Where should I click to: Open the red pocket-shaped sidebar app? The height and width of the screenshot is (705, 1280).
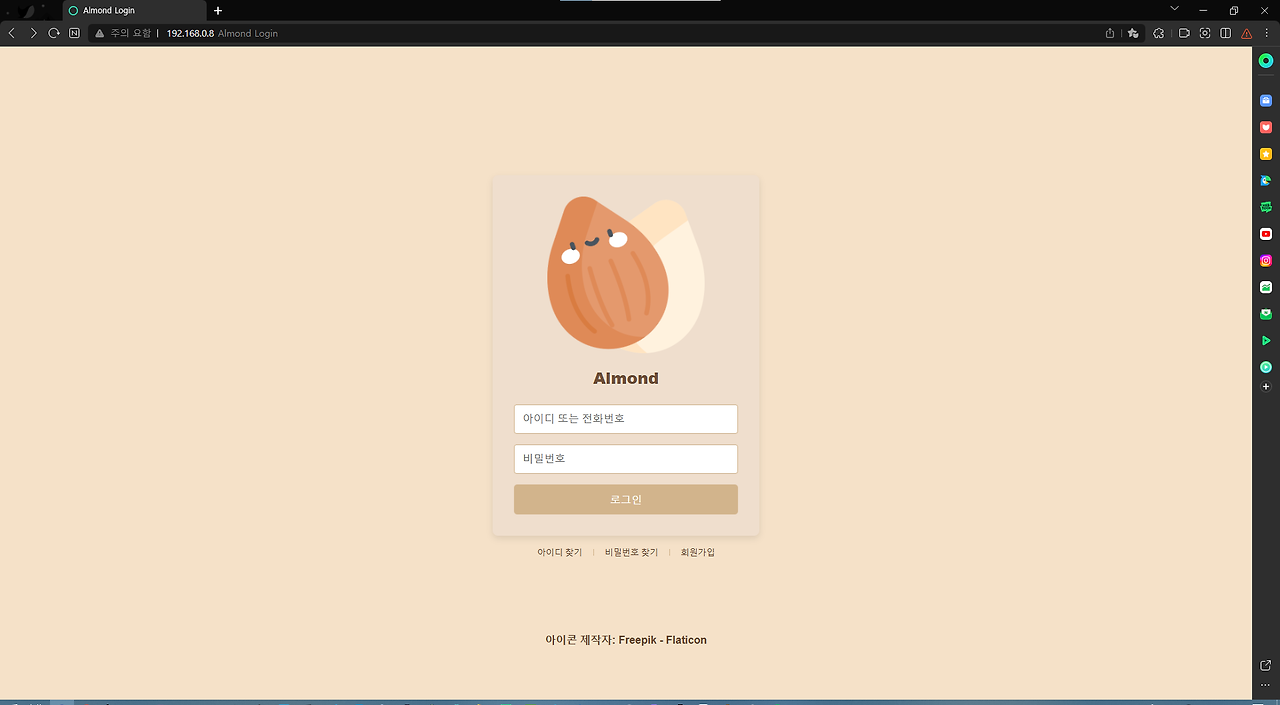(1266, 127)
